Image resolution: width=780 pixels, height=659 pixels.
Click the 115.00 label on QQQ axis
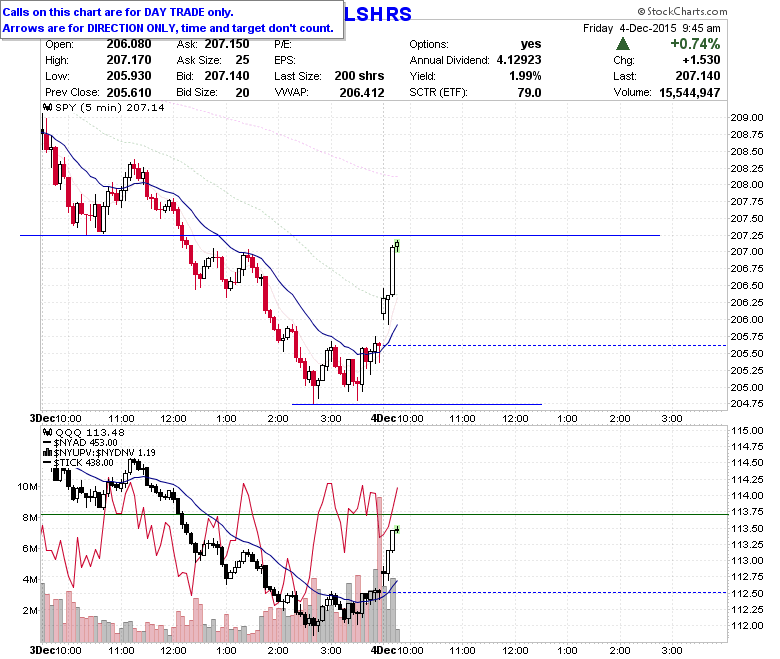tap(746, 430)
